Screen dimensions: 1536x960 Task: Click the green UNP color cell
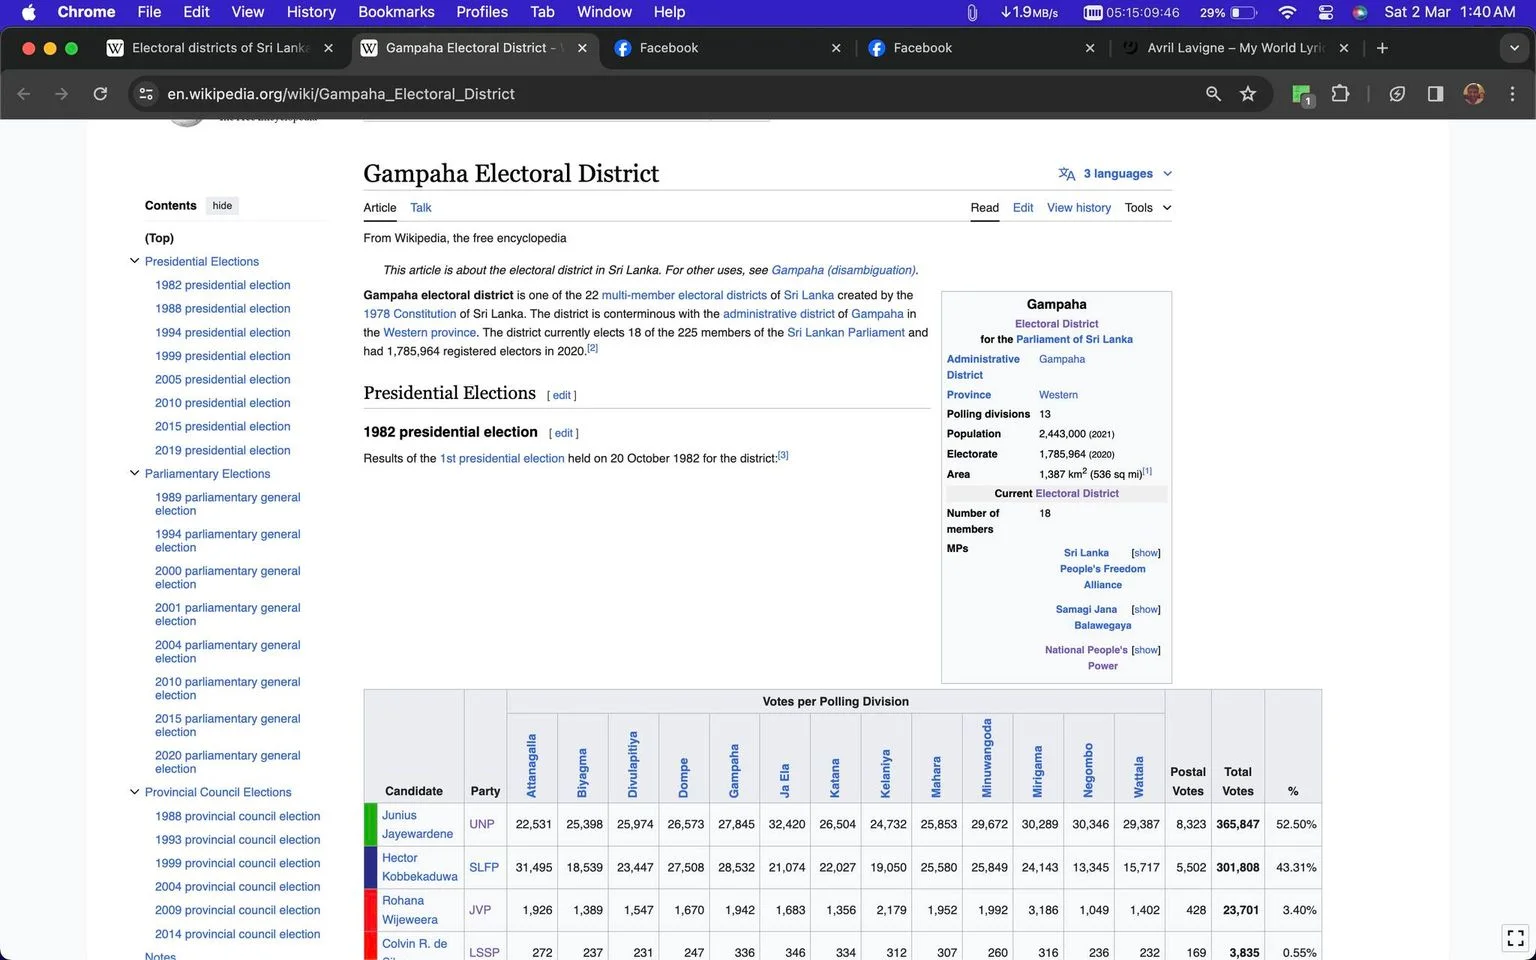pos(370,825)
